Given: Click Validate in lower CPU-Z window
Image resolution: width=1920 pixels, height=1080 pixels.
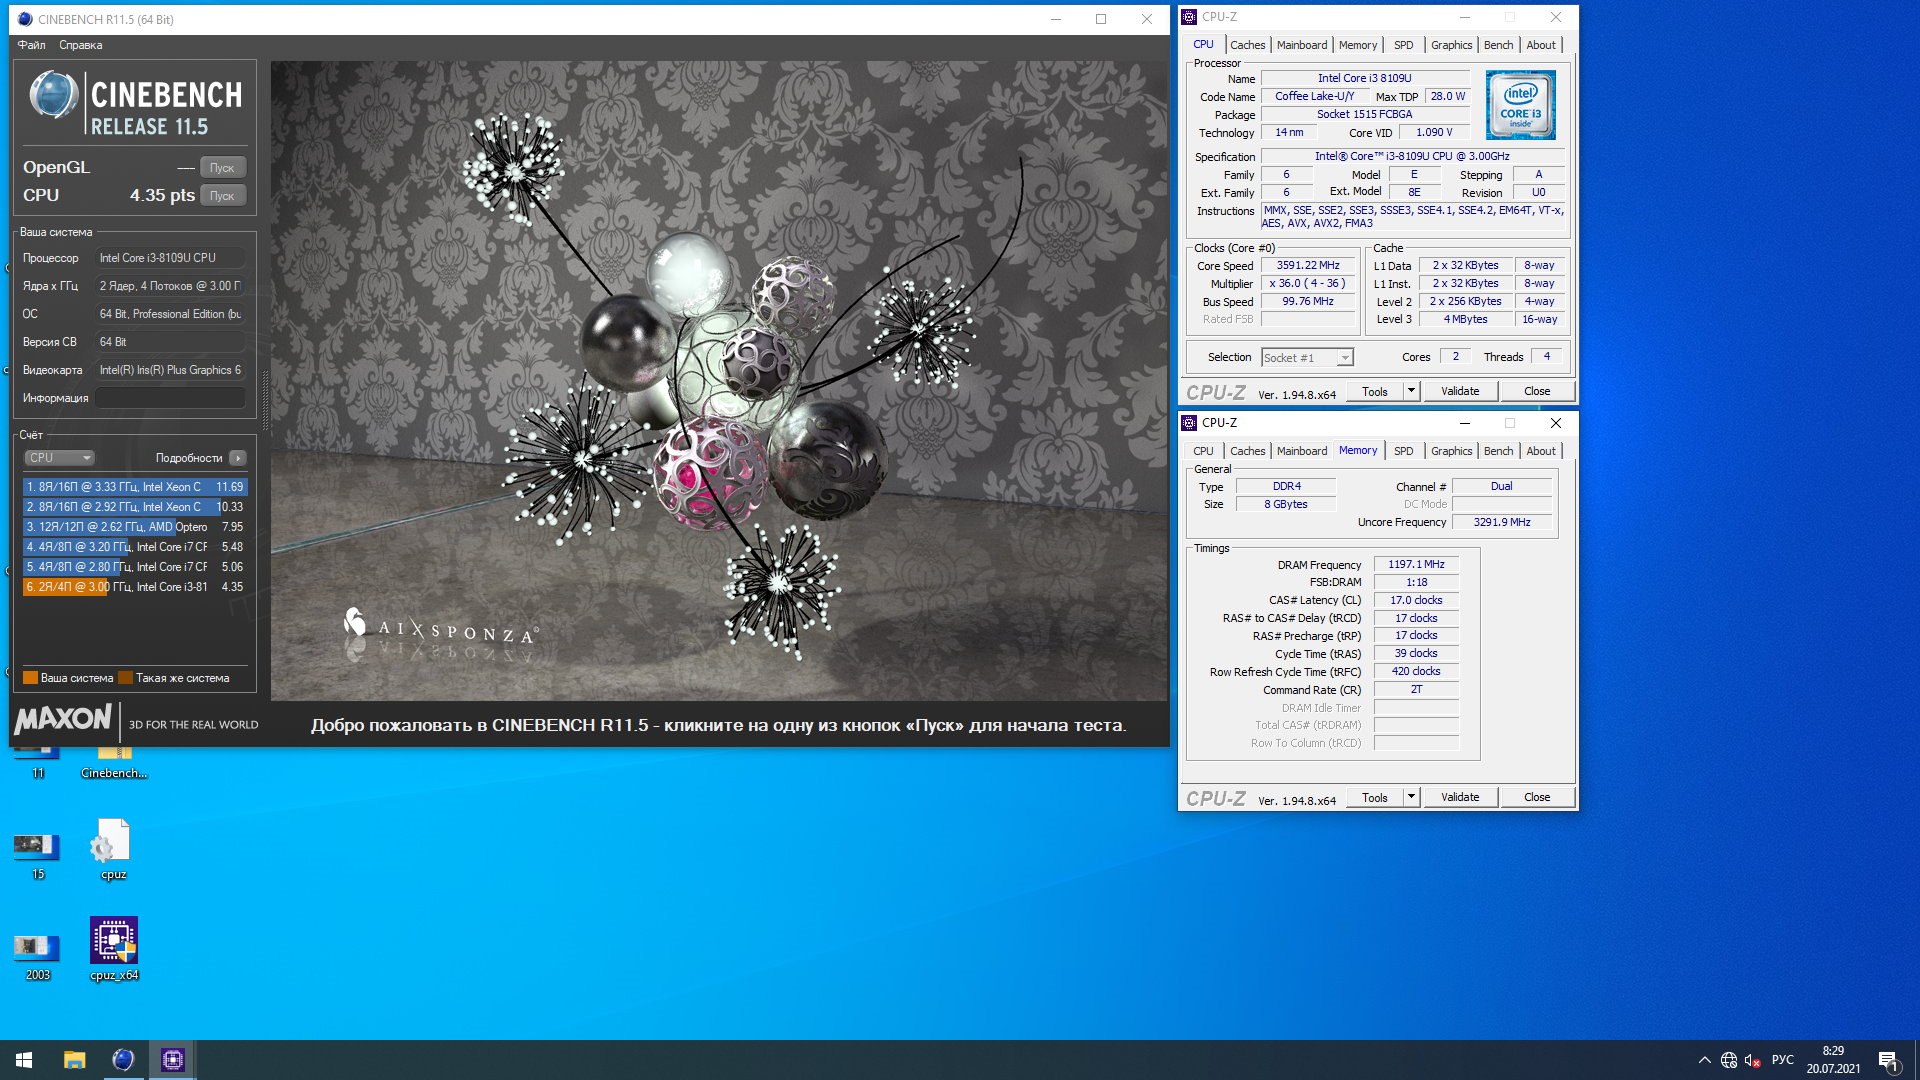Looking at the screenshot, I should [1460, 798].
